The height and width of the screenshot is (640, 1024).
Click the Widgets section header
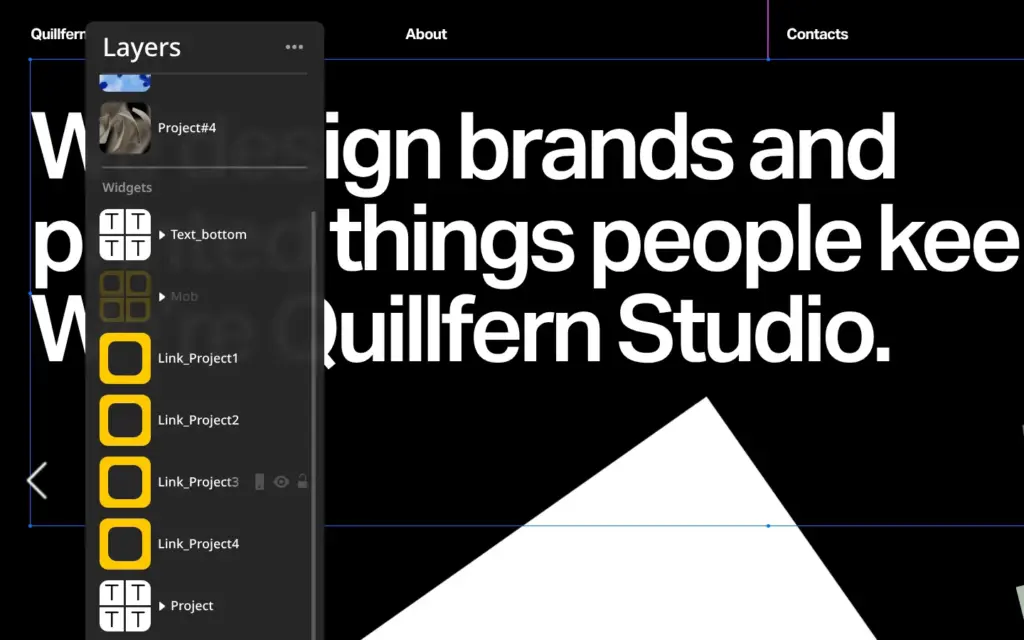pos(127,187)
